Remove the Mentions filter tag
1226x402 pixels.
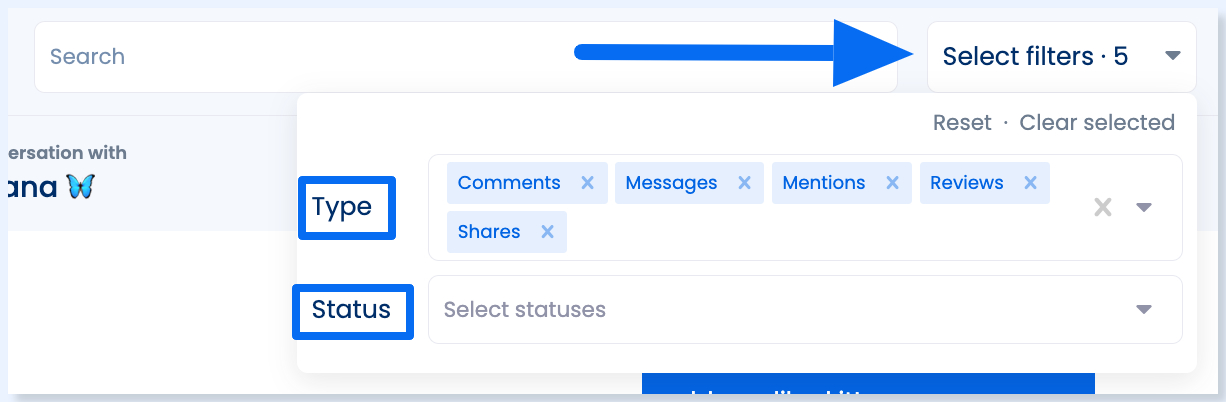pos(892,183)
